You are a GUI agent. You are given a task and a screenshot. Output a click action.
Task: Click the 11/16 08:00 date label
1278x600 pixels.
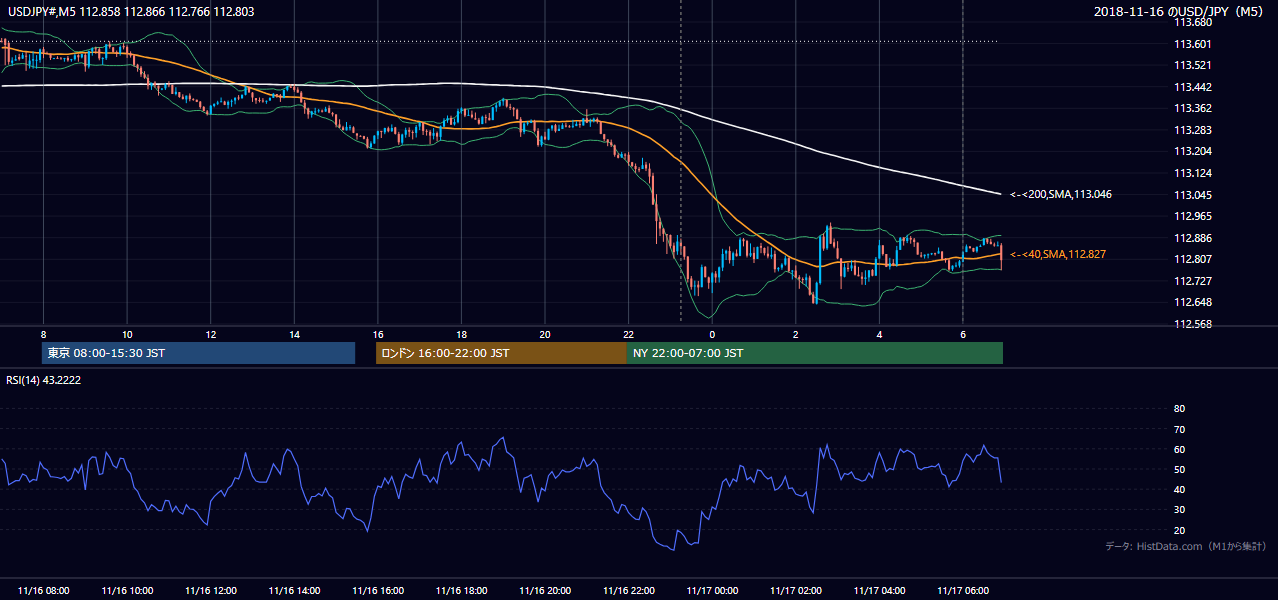pyautogui.click(x=43, y=591)
